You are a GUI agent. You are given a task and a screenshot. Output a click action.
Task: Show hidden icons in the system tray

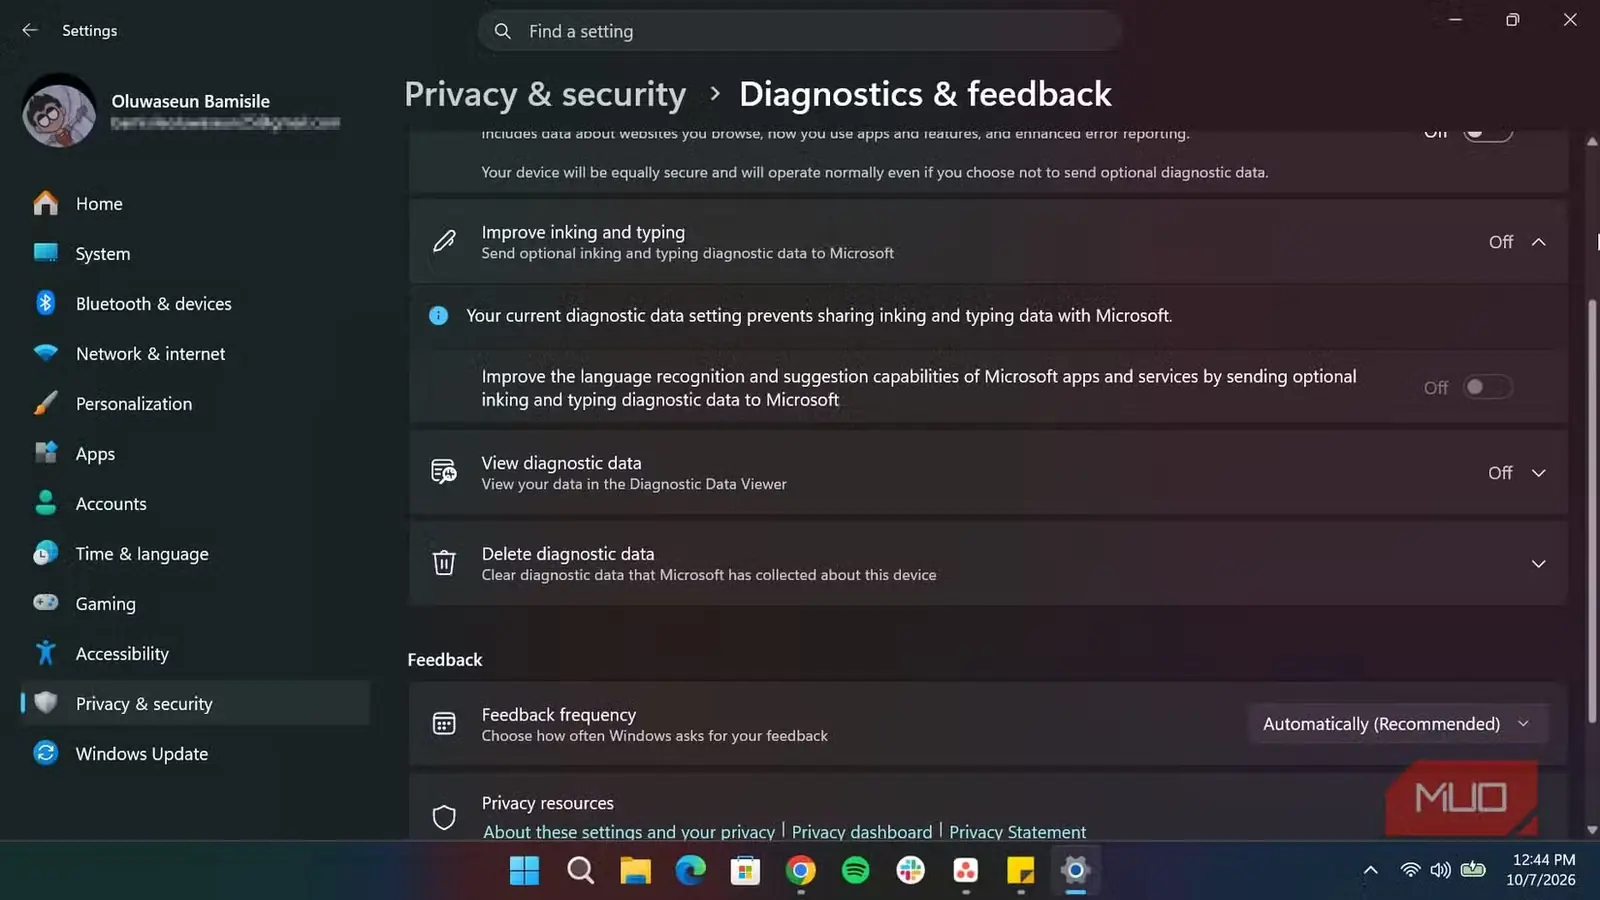(x=1370, y=870)
